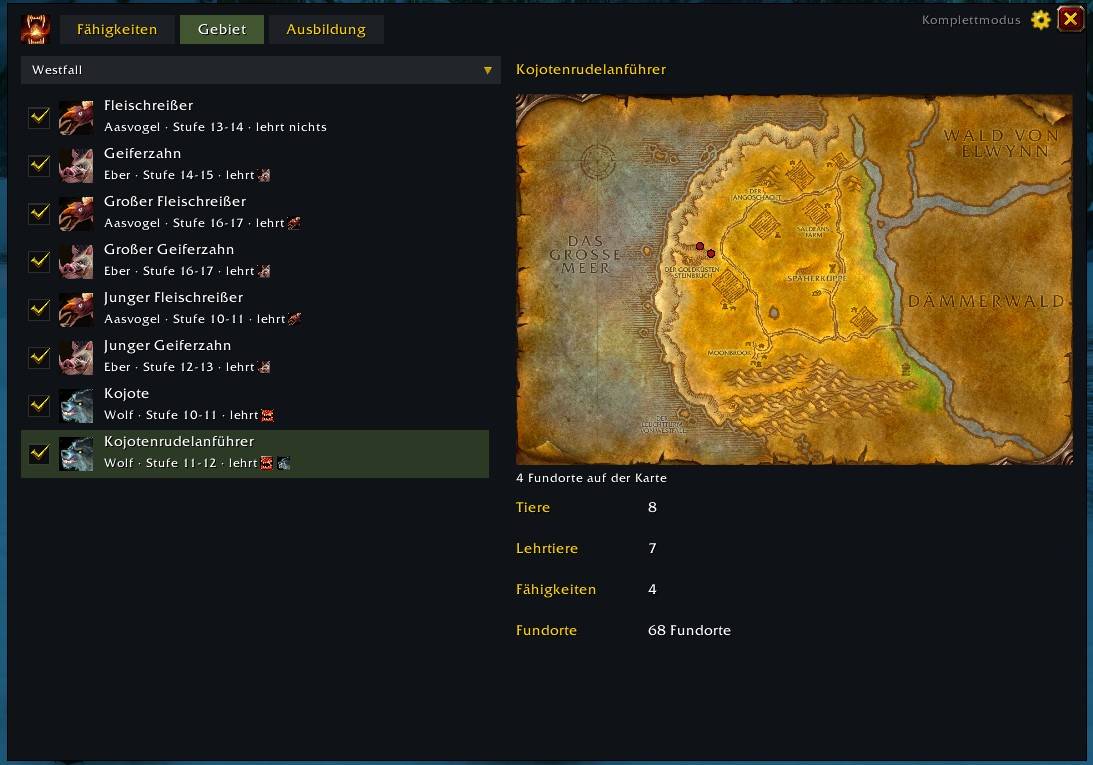Toggle the Junger Geiferzahn checkbox
This screenshot has width=1093, height=765.
coord(39,357)
